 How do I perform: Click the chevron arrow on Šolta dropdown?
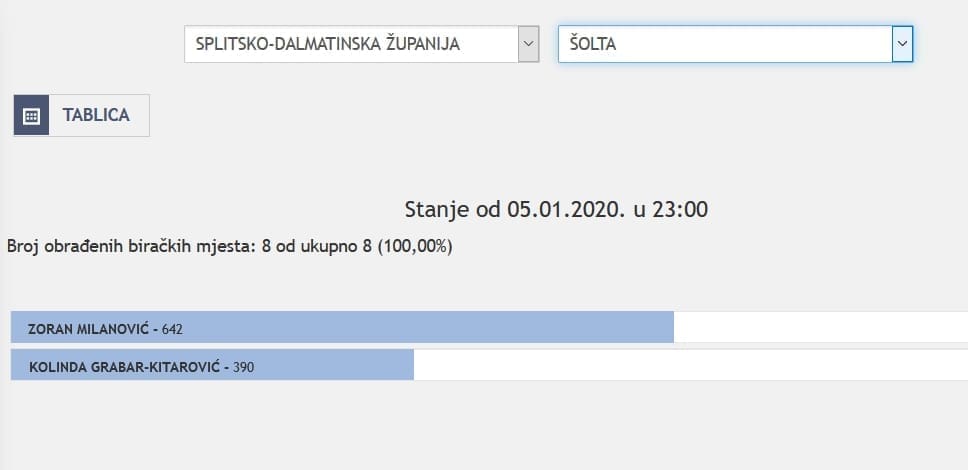coord(902,44)
